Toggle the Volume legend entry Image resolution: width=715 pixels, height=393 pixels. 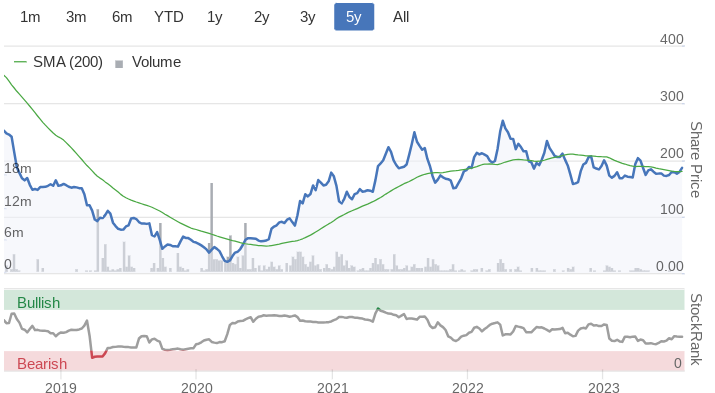[148, 62]
